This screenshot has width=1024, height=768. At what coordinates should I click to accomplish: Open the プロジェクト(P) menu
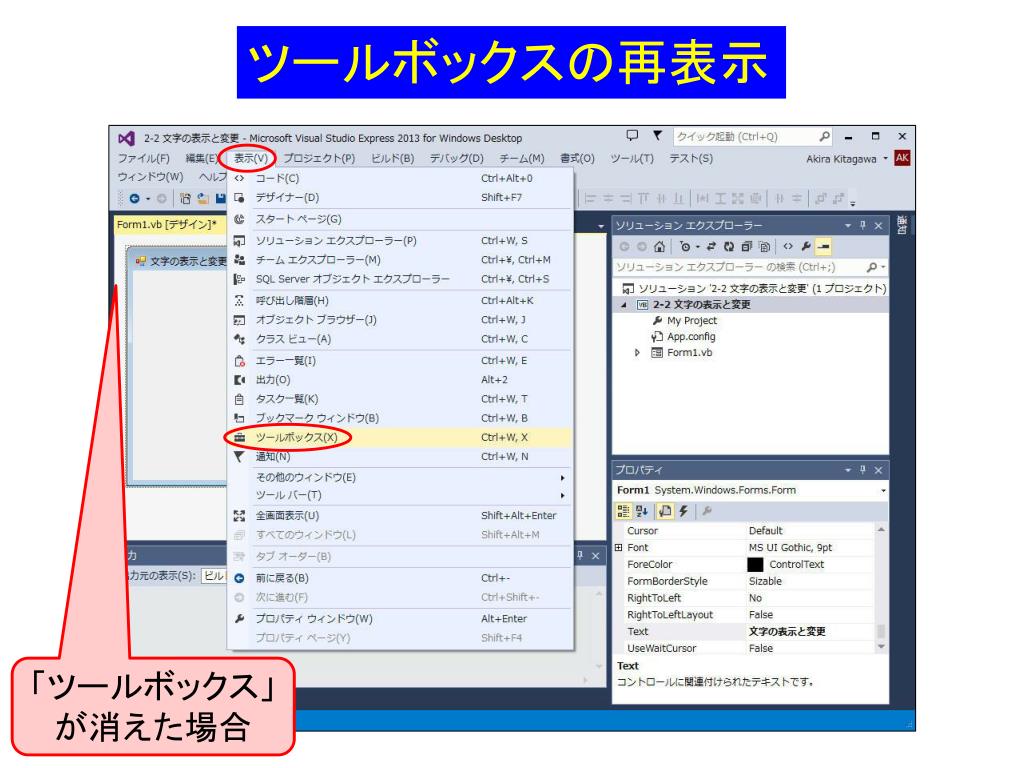tap(319, 158)
